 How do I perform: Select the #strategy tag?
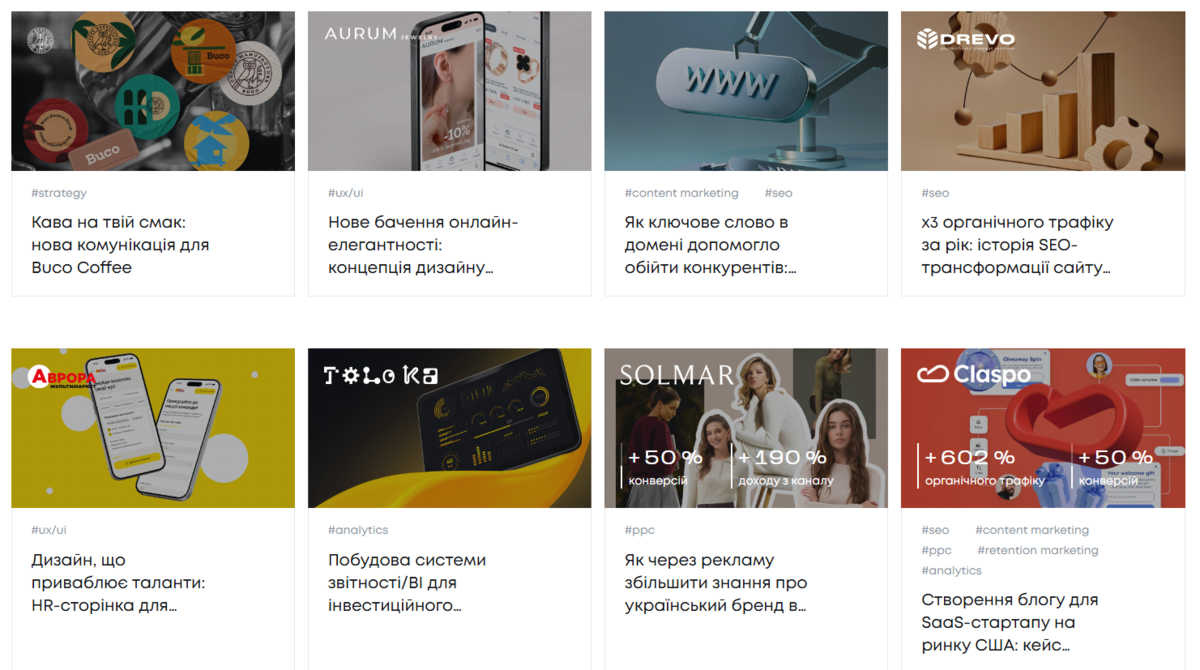click(59, 193)
